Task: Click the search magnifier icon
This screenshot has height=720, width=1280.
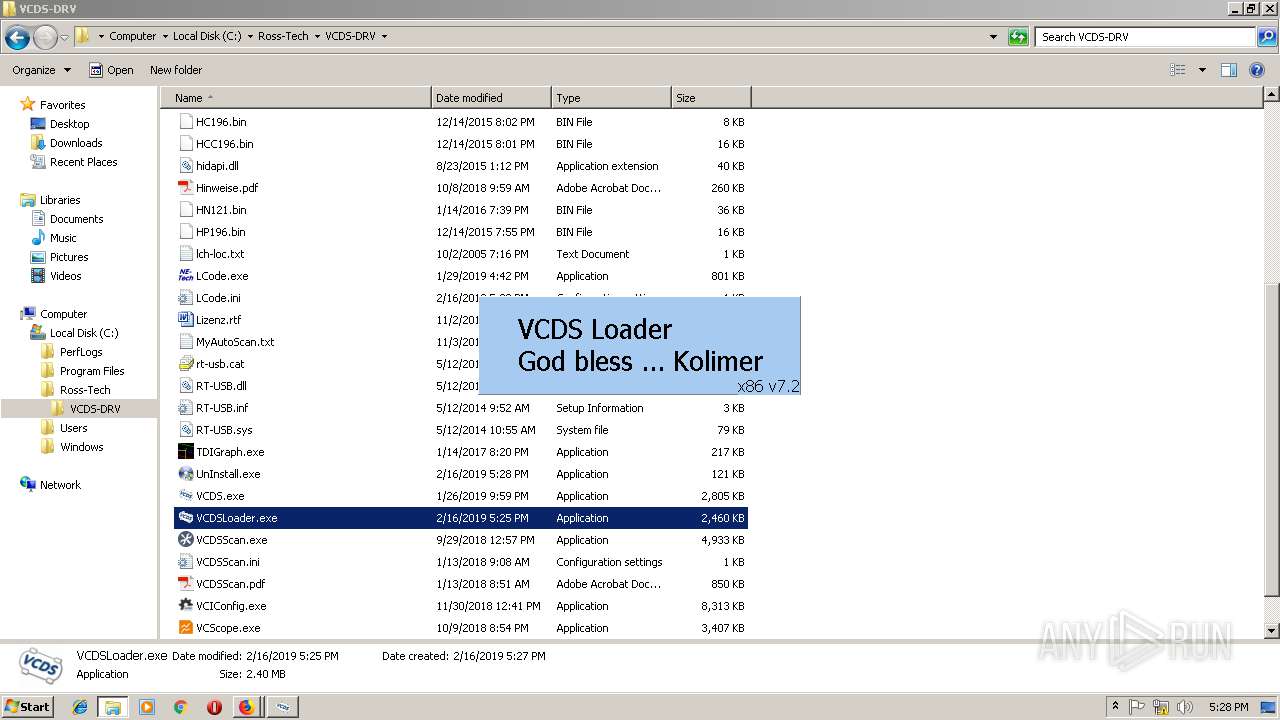Action: (1266, 37)
